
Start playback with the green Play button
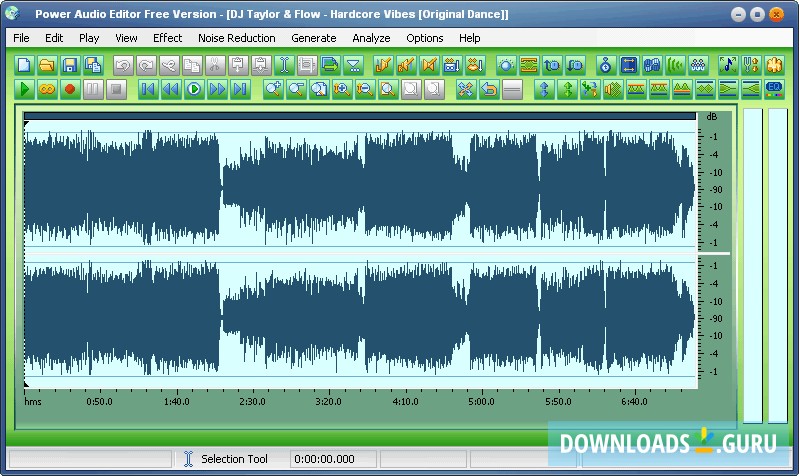click(x=24, y=89)
